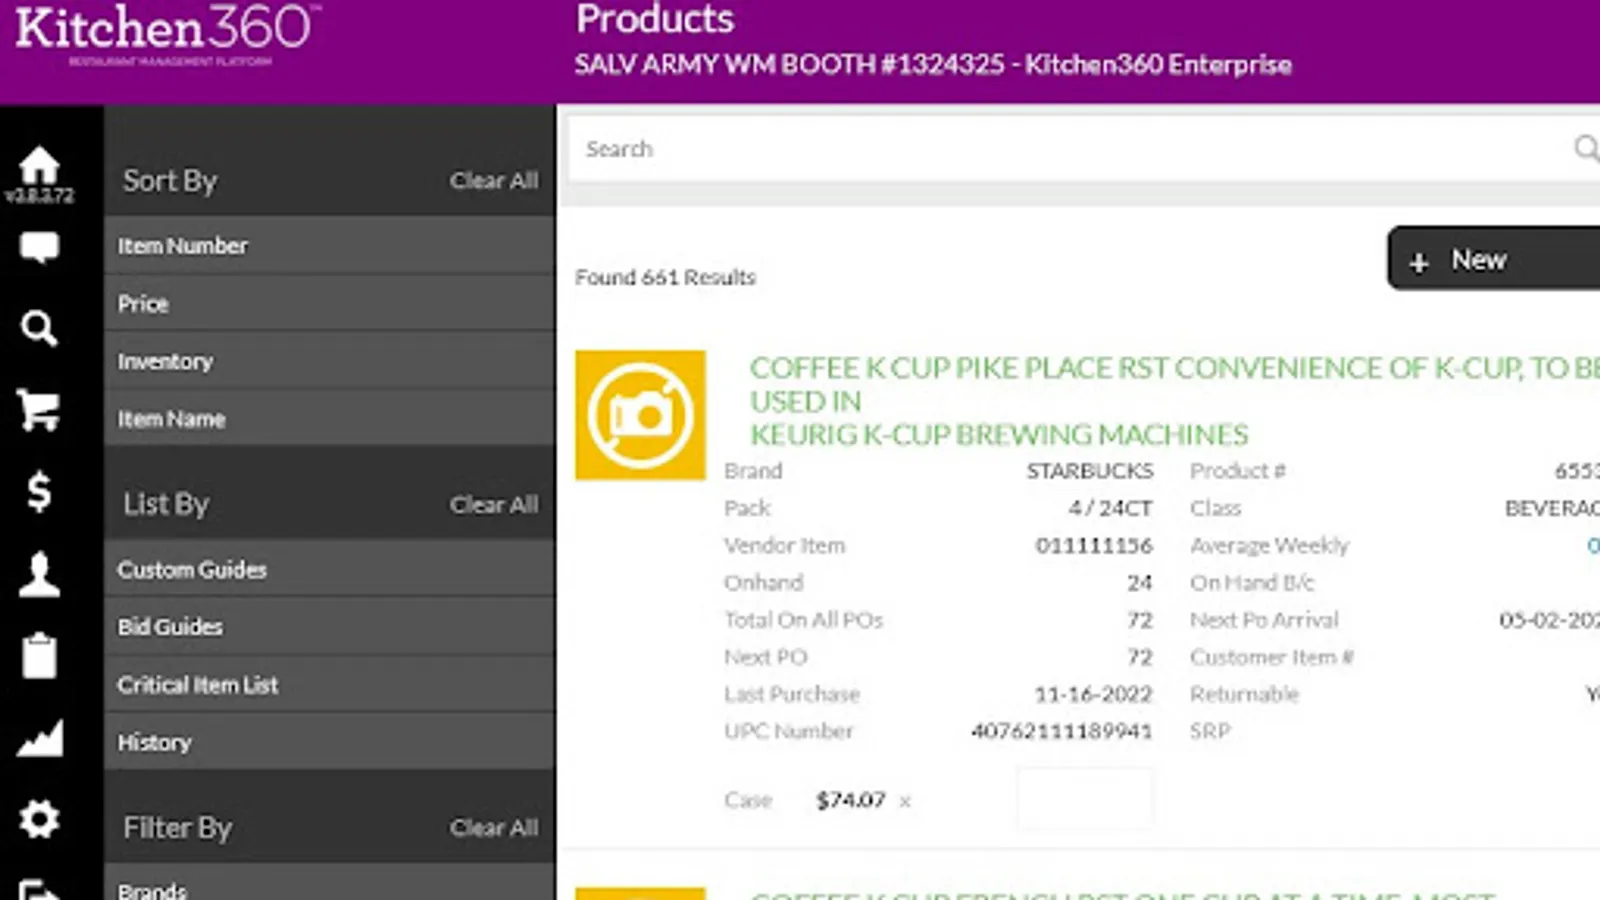
Task: Click the case quantity input box
Action: [1085, 799]
